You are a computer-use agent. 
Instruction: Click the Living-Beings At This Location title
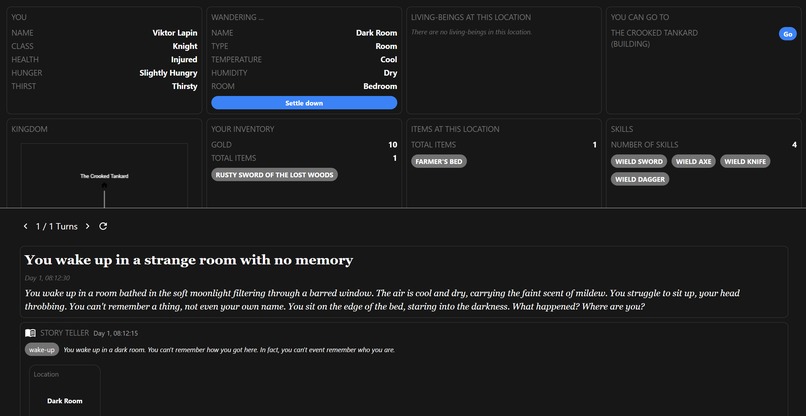point(471,17)
